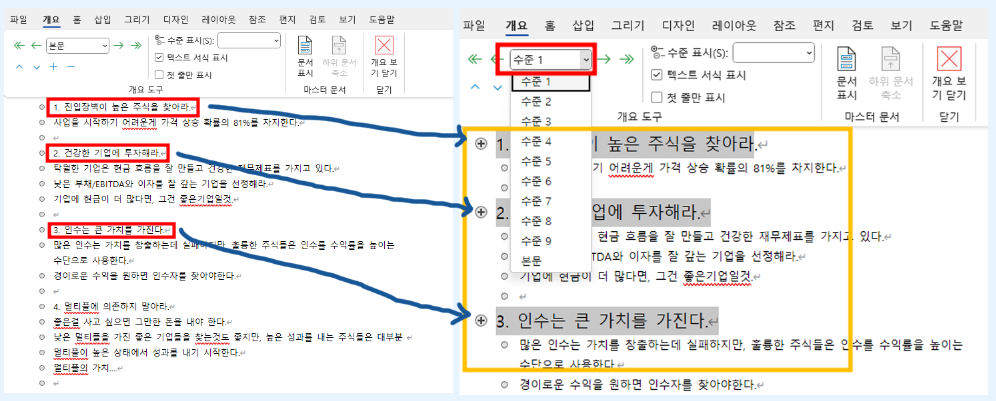Image resolution: width=996 pixels, height=401 pixels.
Task: Click 하위 문서 축소 icon in left window
Action: coord(339,46)
